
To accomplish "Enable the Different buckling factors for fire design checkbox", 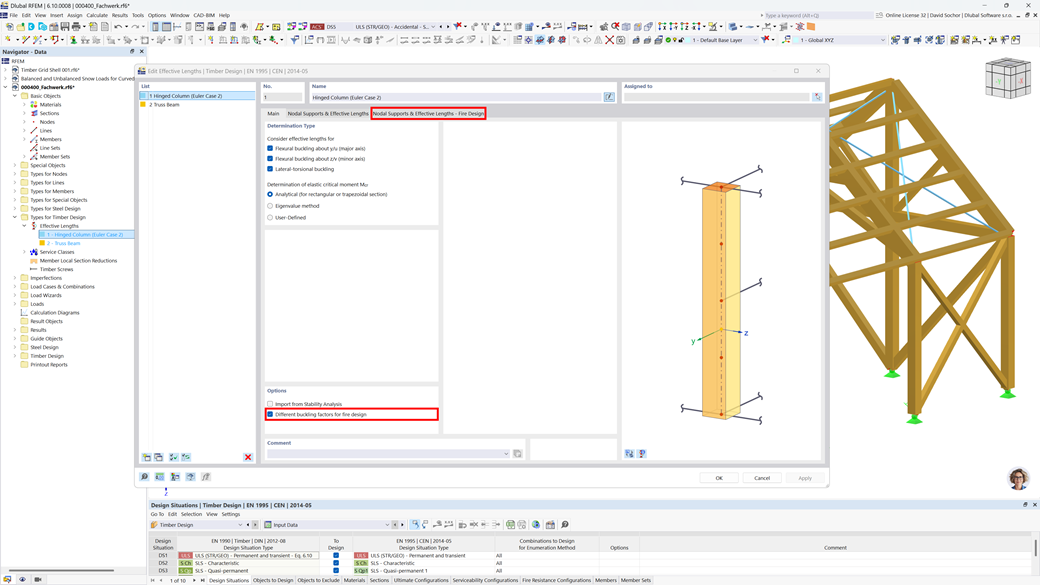I will point(270,412).
